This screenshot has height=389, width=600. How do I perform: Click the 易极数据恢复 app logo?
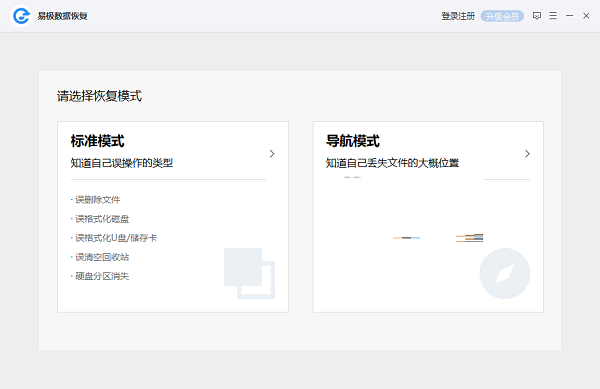21,16
